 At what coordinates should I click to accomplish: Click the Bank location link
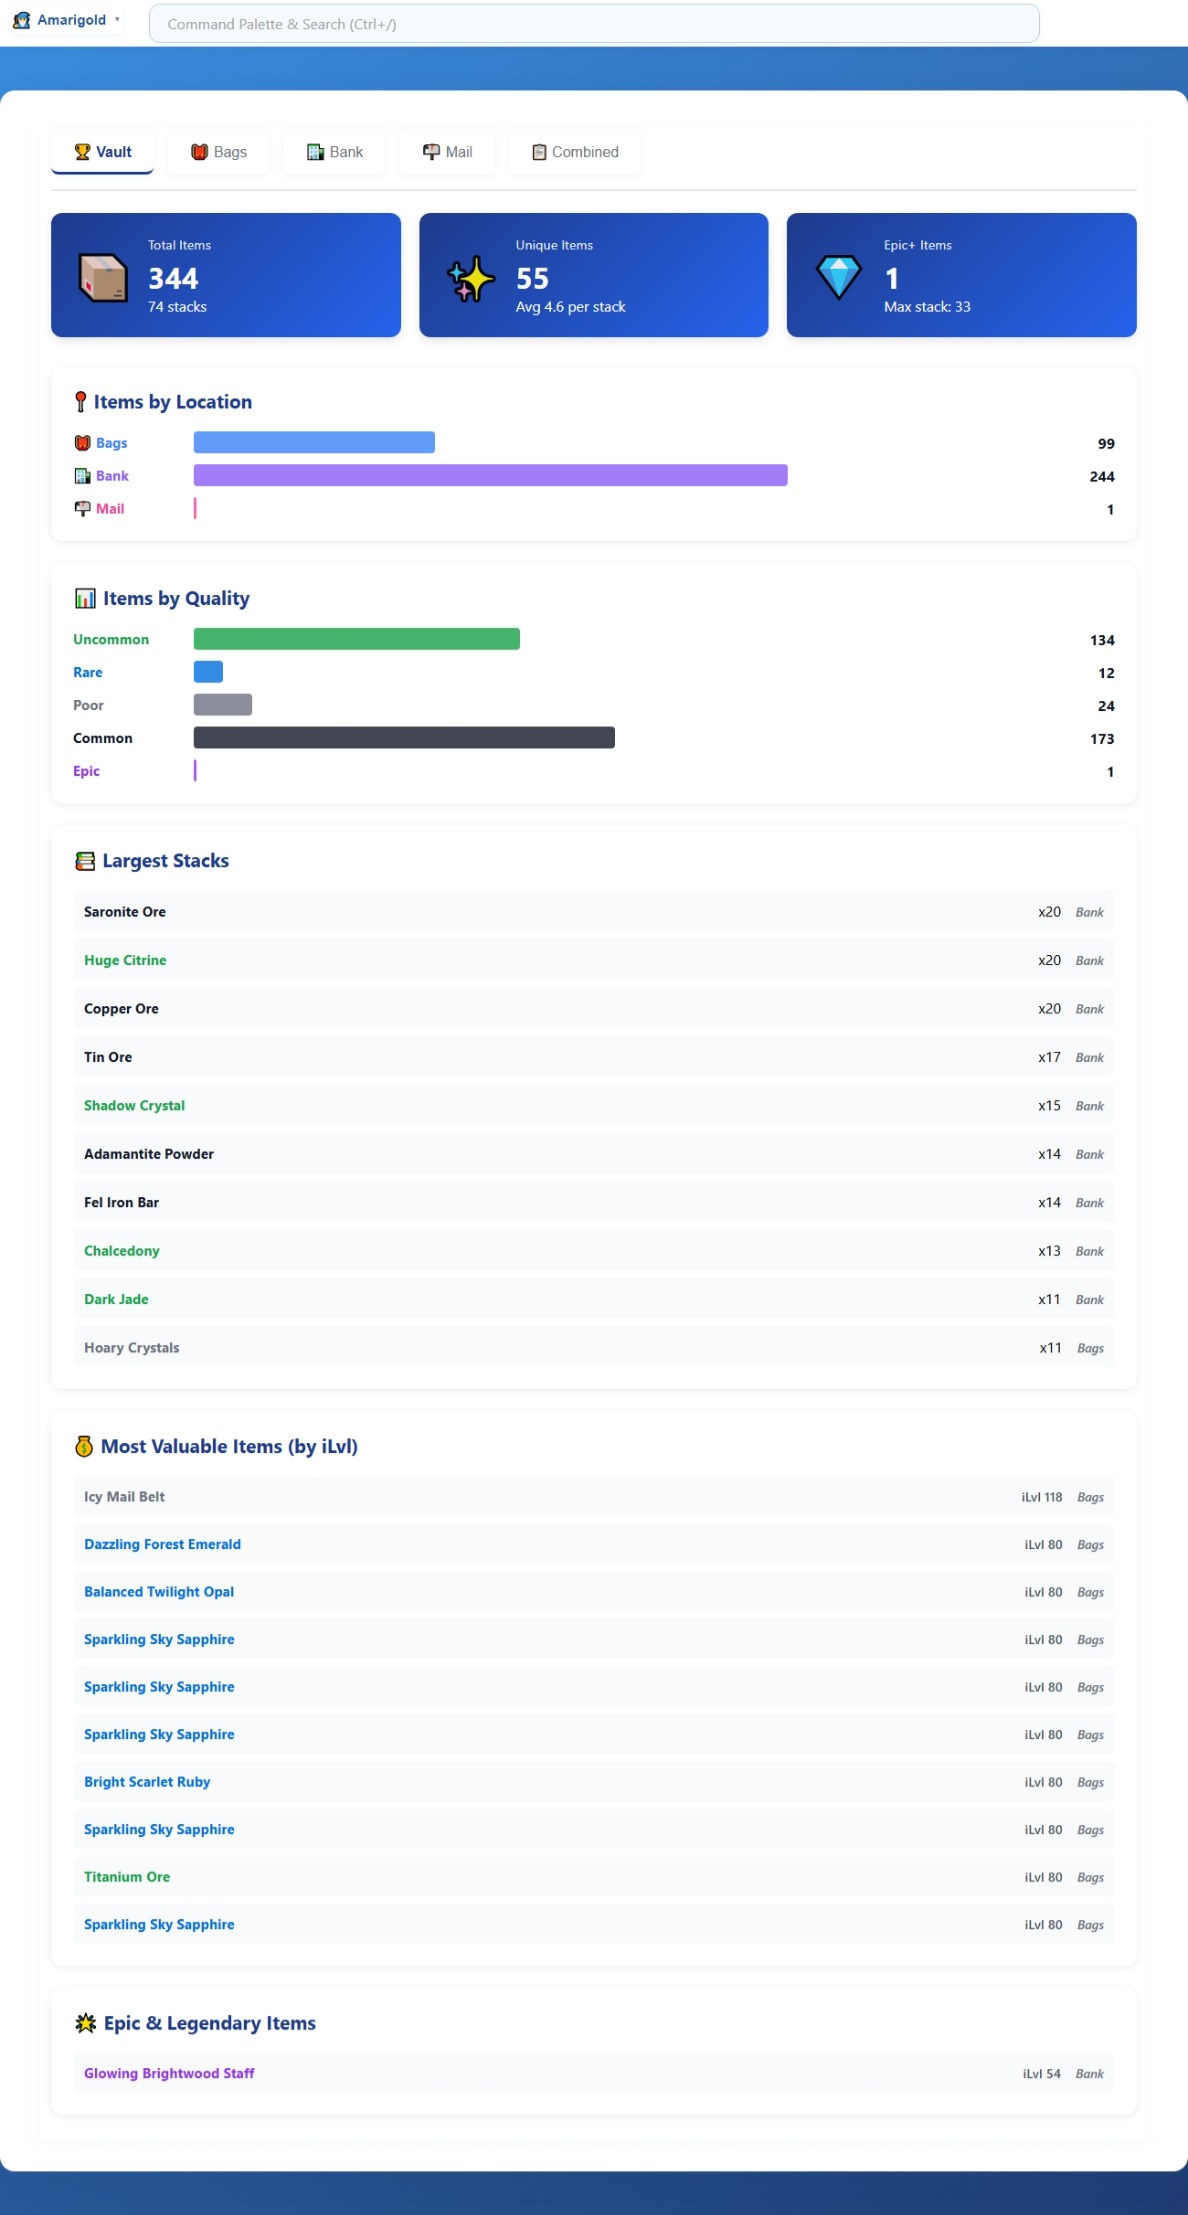[112, 476]
